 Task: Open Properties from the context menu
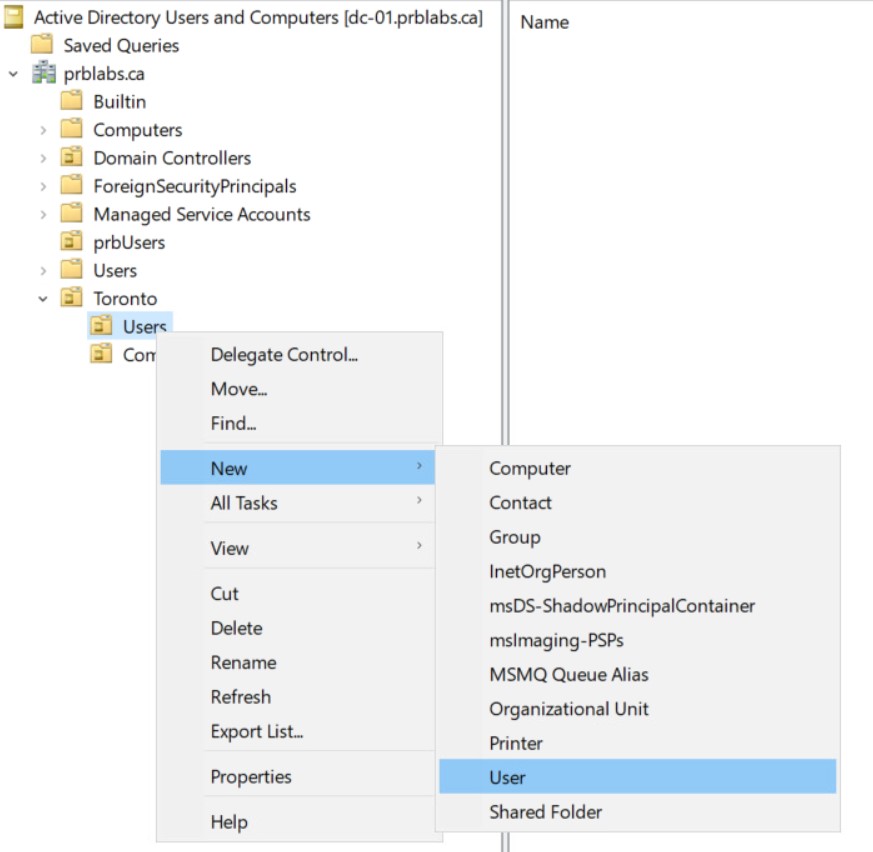click(x=251, y=777)
